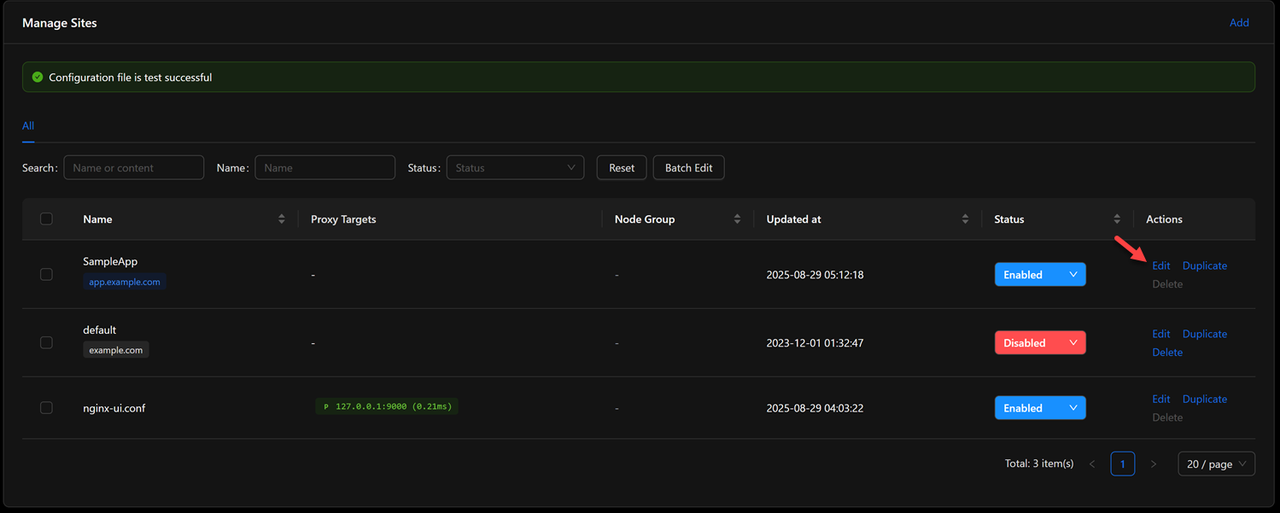Click Duplicate for the default site
This screenshot has width=1280, height=513.
click(x=1205, y=334)
